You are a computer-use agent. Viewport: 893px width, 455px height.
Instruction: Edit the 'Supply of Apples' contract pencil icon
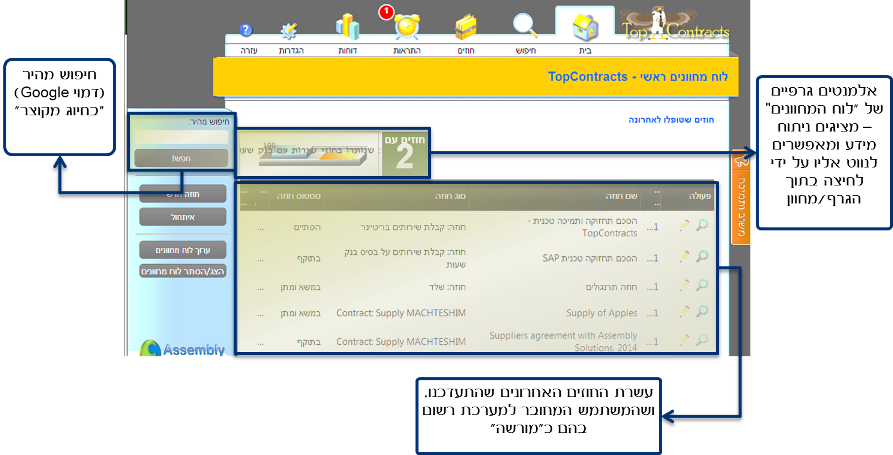685,311
